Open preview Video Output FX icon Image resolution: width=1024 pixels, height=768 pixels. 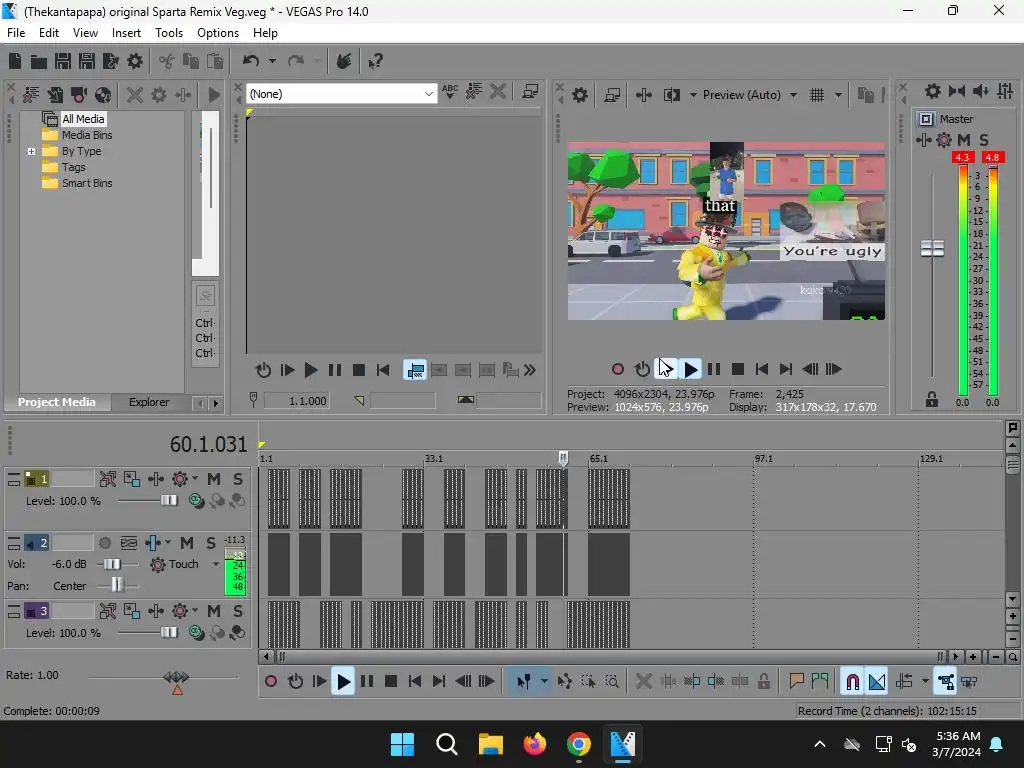click(x=643, y=95)
